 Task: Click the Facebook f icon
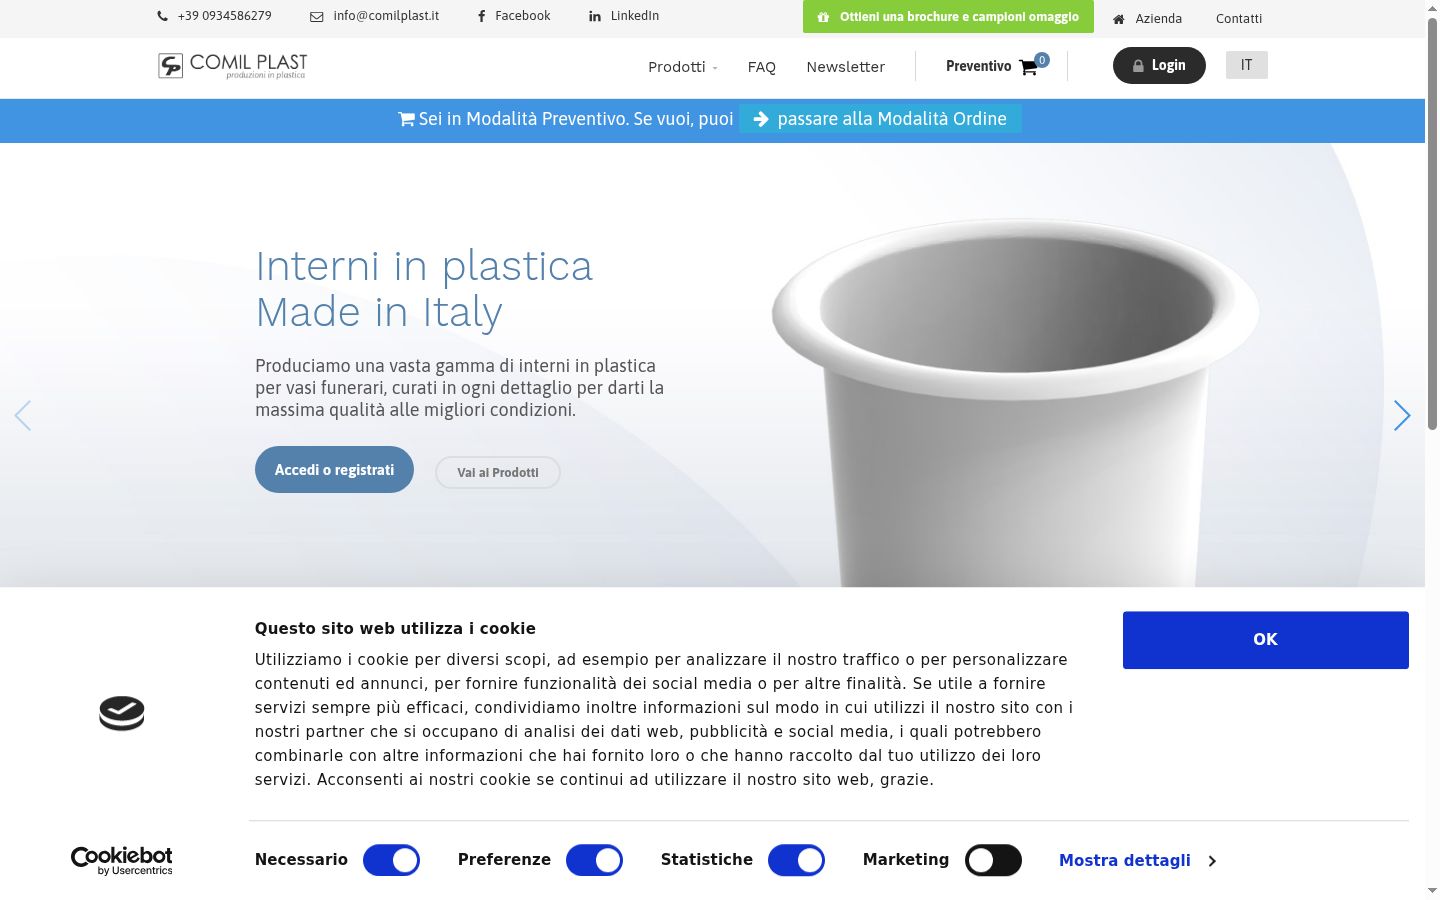[x=482, y=16]
